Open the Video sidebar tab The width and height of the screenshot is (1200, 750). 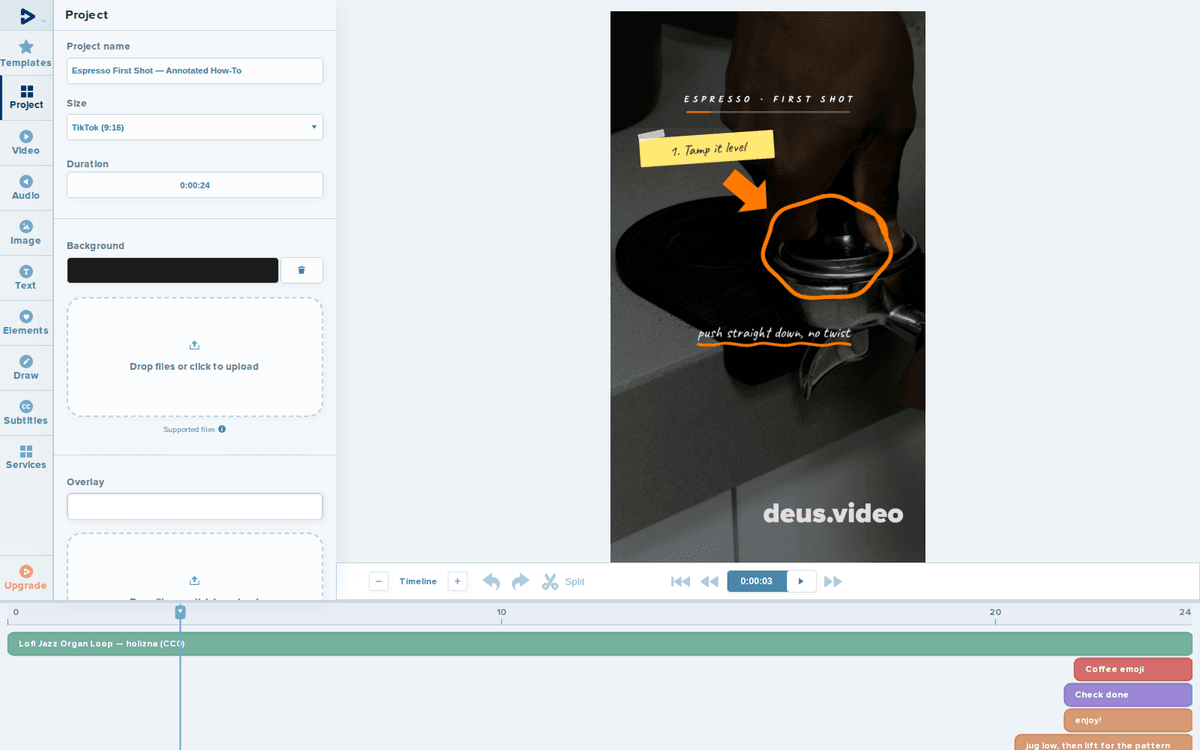26,143
